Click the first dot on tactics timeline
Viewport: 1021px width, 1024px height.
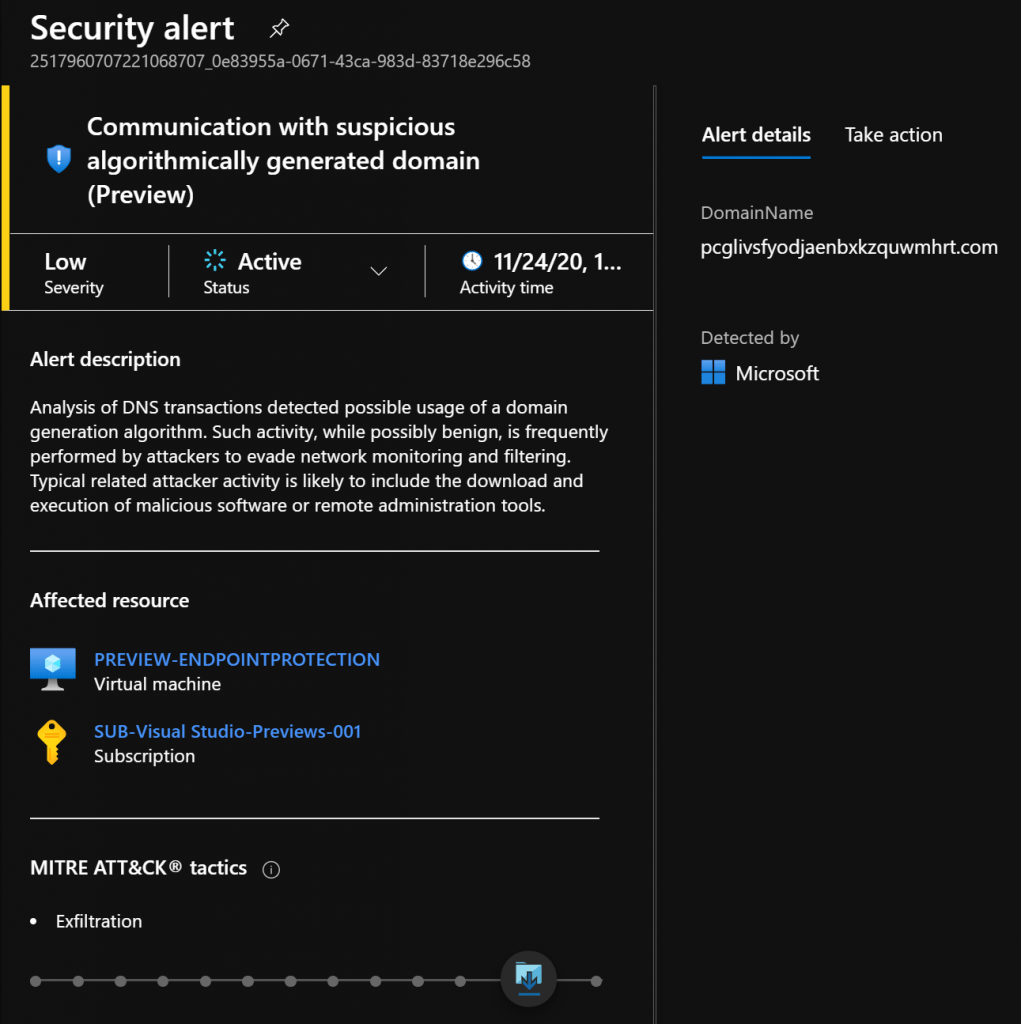point(36,981)
